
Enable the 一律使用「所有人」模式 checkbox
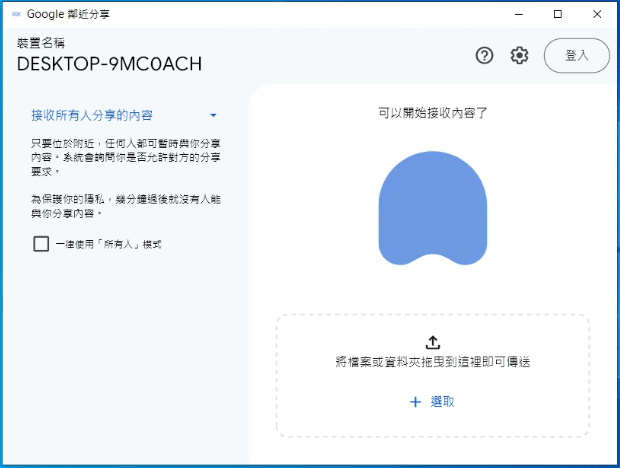pyautogui.click(x=41, y=244)
